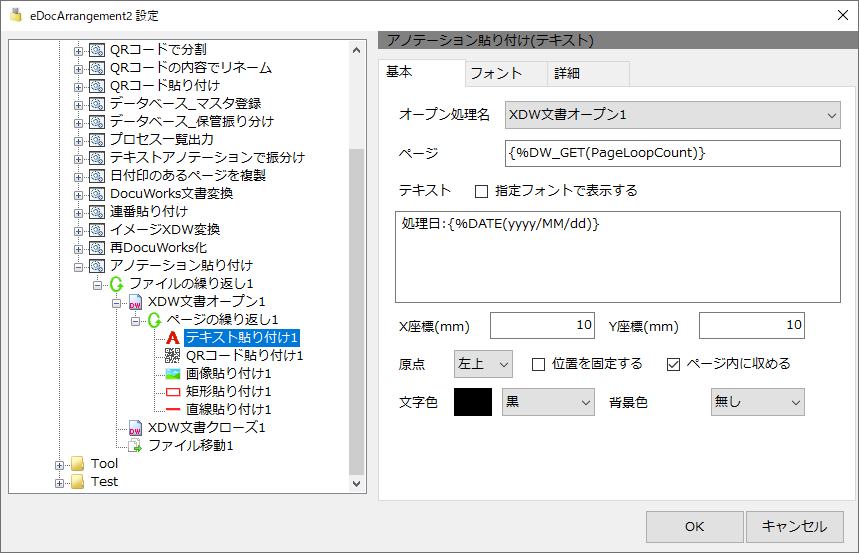Screen dimensions: 859x553
Task: Switch to the 詳細 tab
Action: pos(588,73)
